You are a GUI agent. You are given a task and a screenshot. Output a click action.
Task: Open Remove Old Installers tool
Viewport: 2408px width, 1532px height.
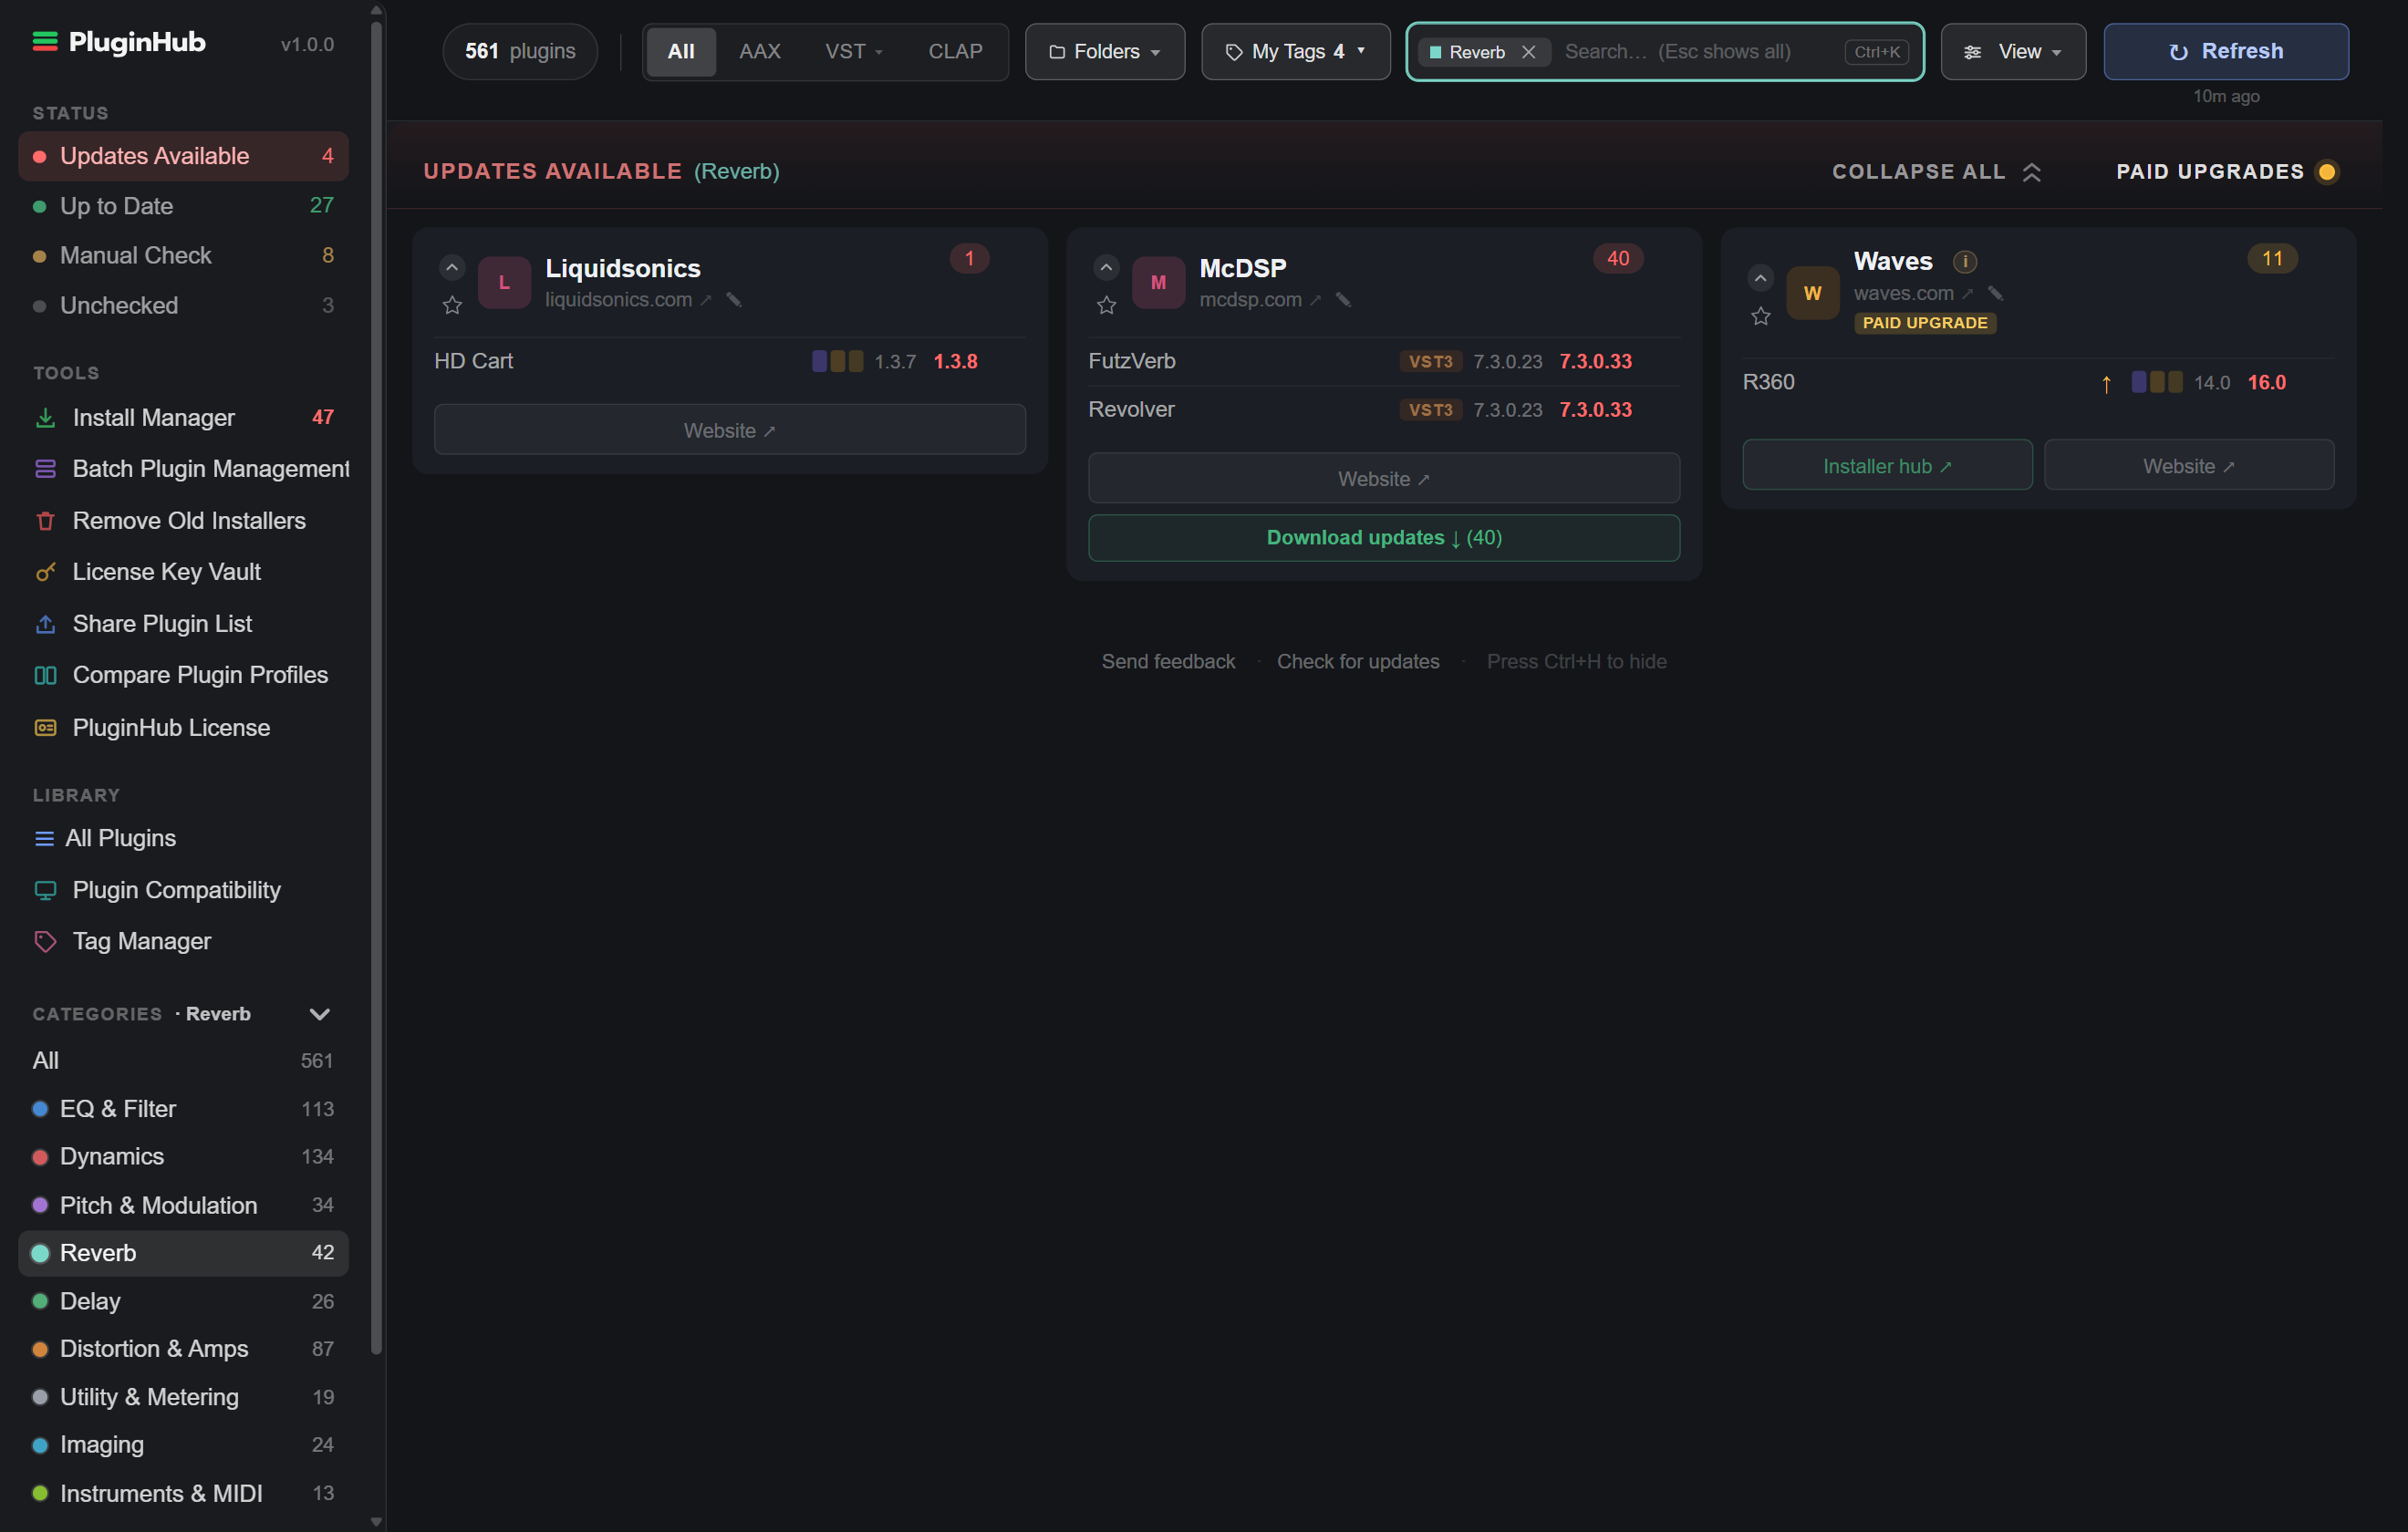click(184, 520)
